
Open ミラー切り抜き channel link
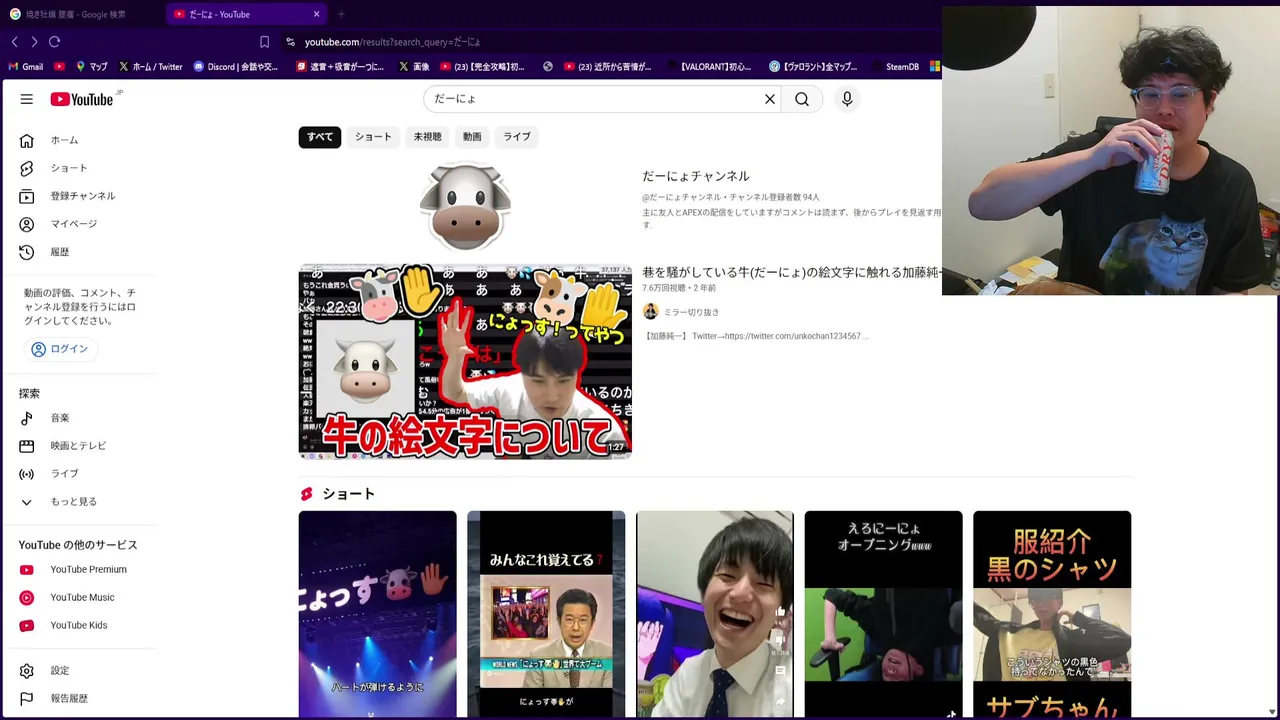[691, 312]
